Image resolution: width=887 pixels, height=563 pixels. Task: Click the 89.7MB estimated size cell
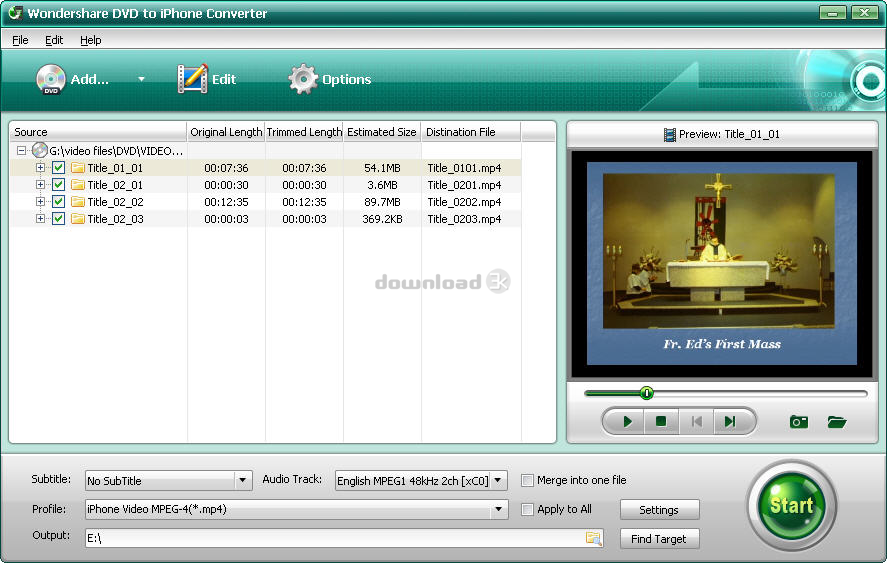[382, 202]
